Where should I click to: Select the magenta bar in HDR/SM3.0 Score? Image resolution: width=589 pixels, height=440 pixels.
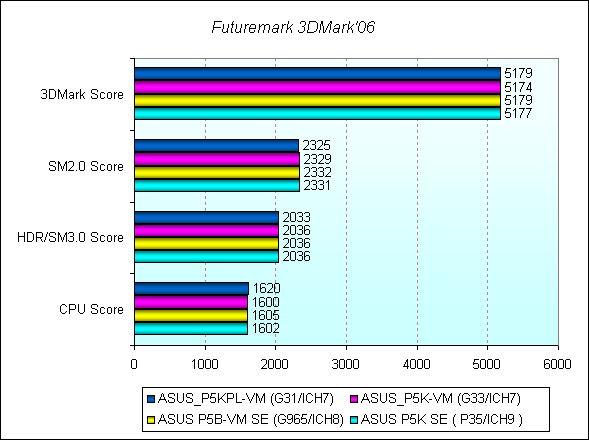(x=207, y=231)
